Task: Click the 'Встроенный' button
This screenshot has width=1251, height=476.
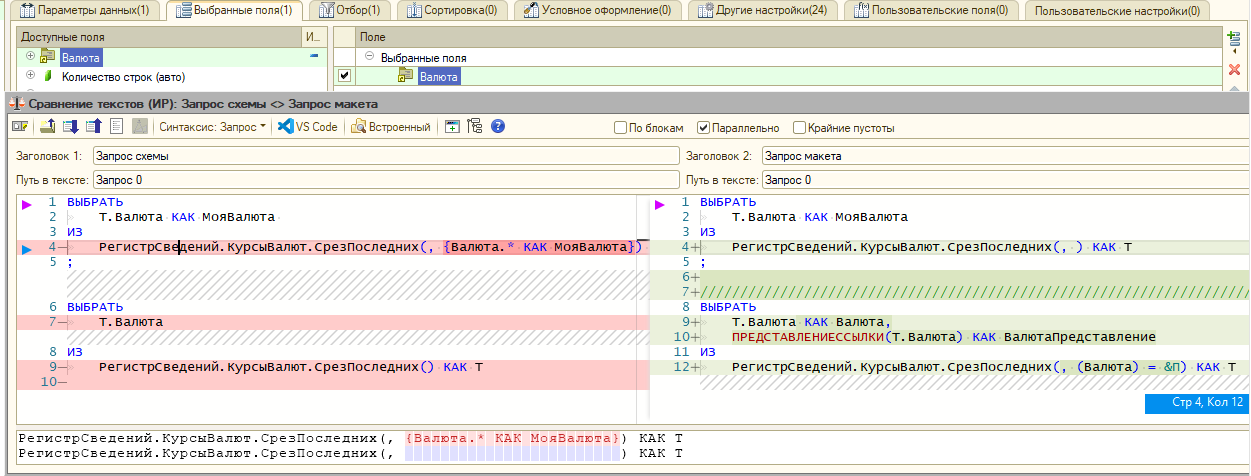Action: pos(391,127)
